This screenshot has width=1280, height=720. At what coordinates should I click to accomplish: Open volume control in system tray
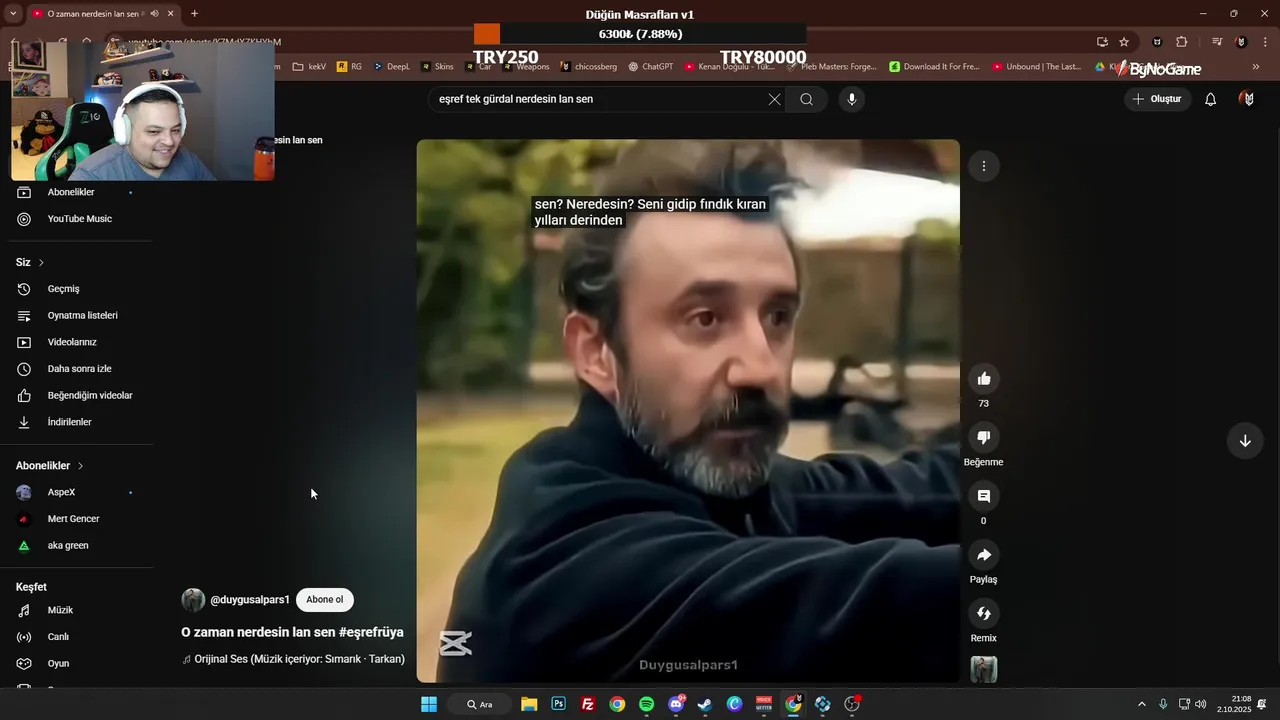coord(1200,704)
